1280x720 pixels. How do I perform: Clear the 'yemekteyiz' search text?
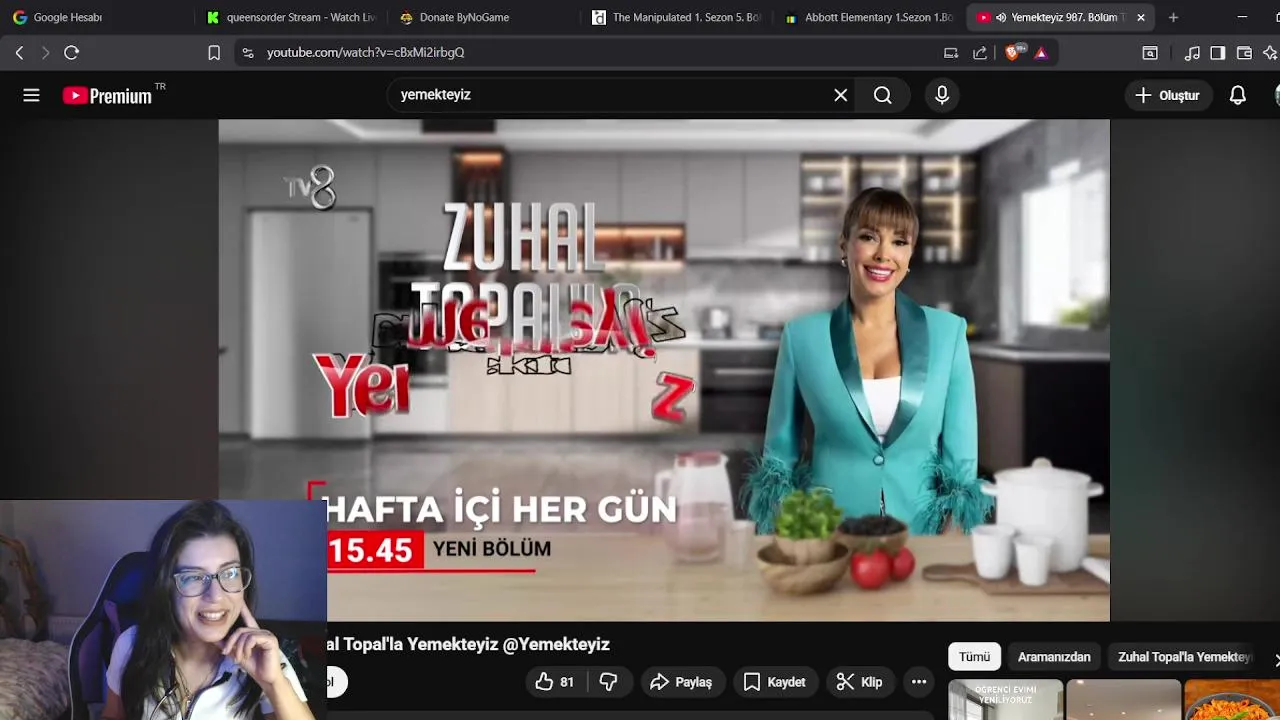click(841, 95)
